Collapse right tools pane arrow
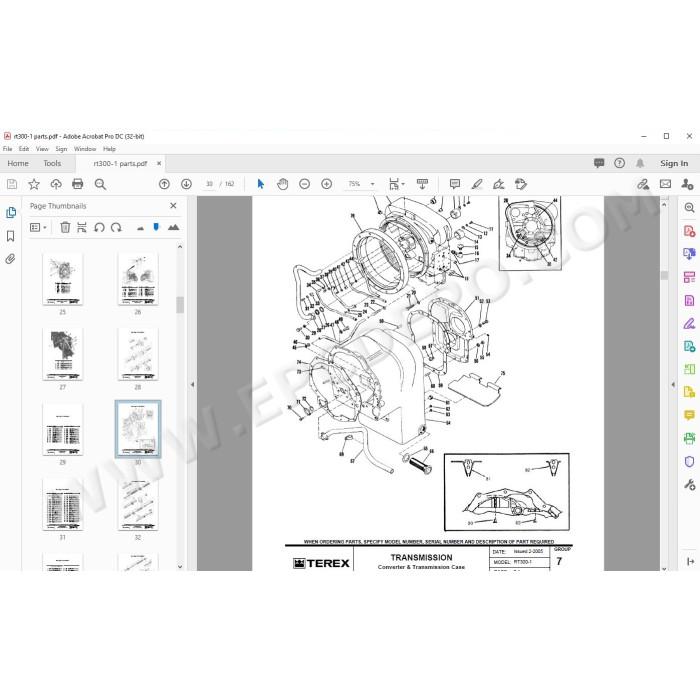This screenshot has width=700, height=700. 673,384
